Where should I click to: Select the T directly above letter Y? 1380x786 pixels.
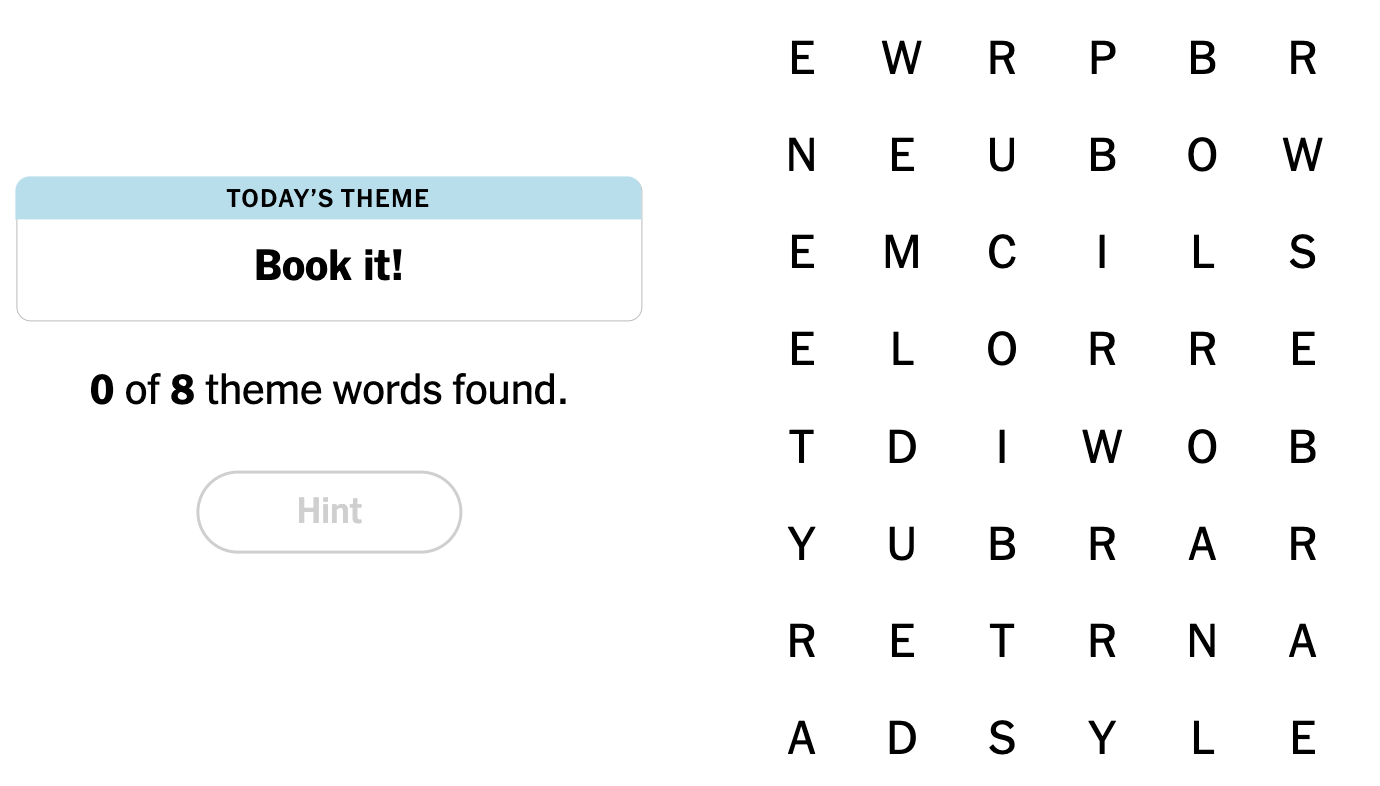click(801, 447)
